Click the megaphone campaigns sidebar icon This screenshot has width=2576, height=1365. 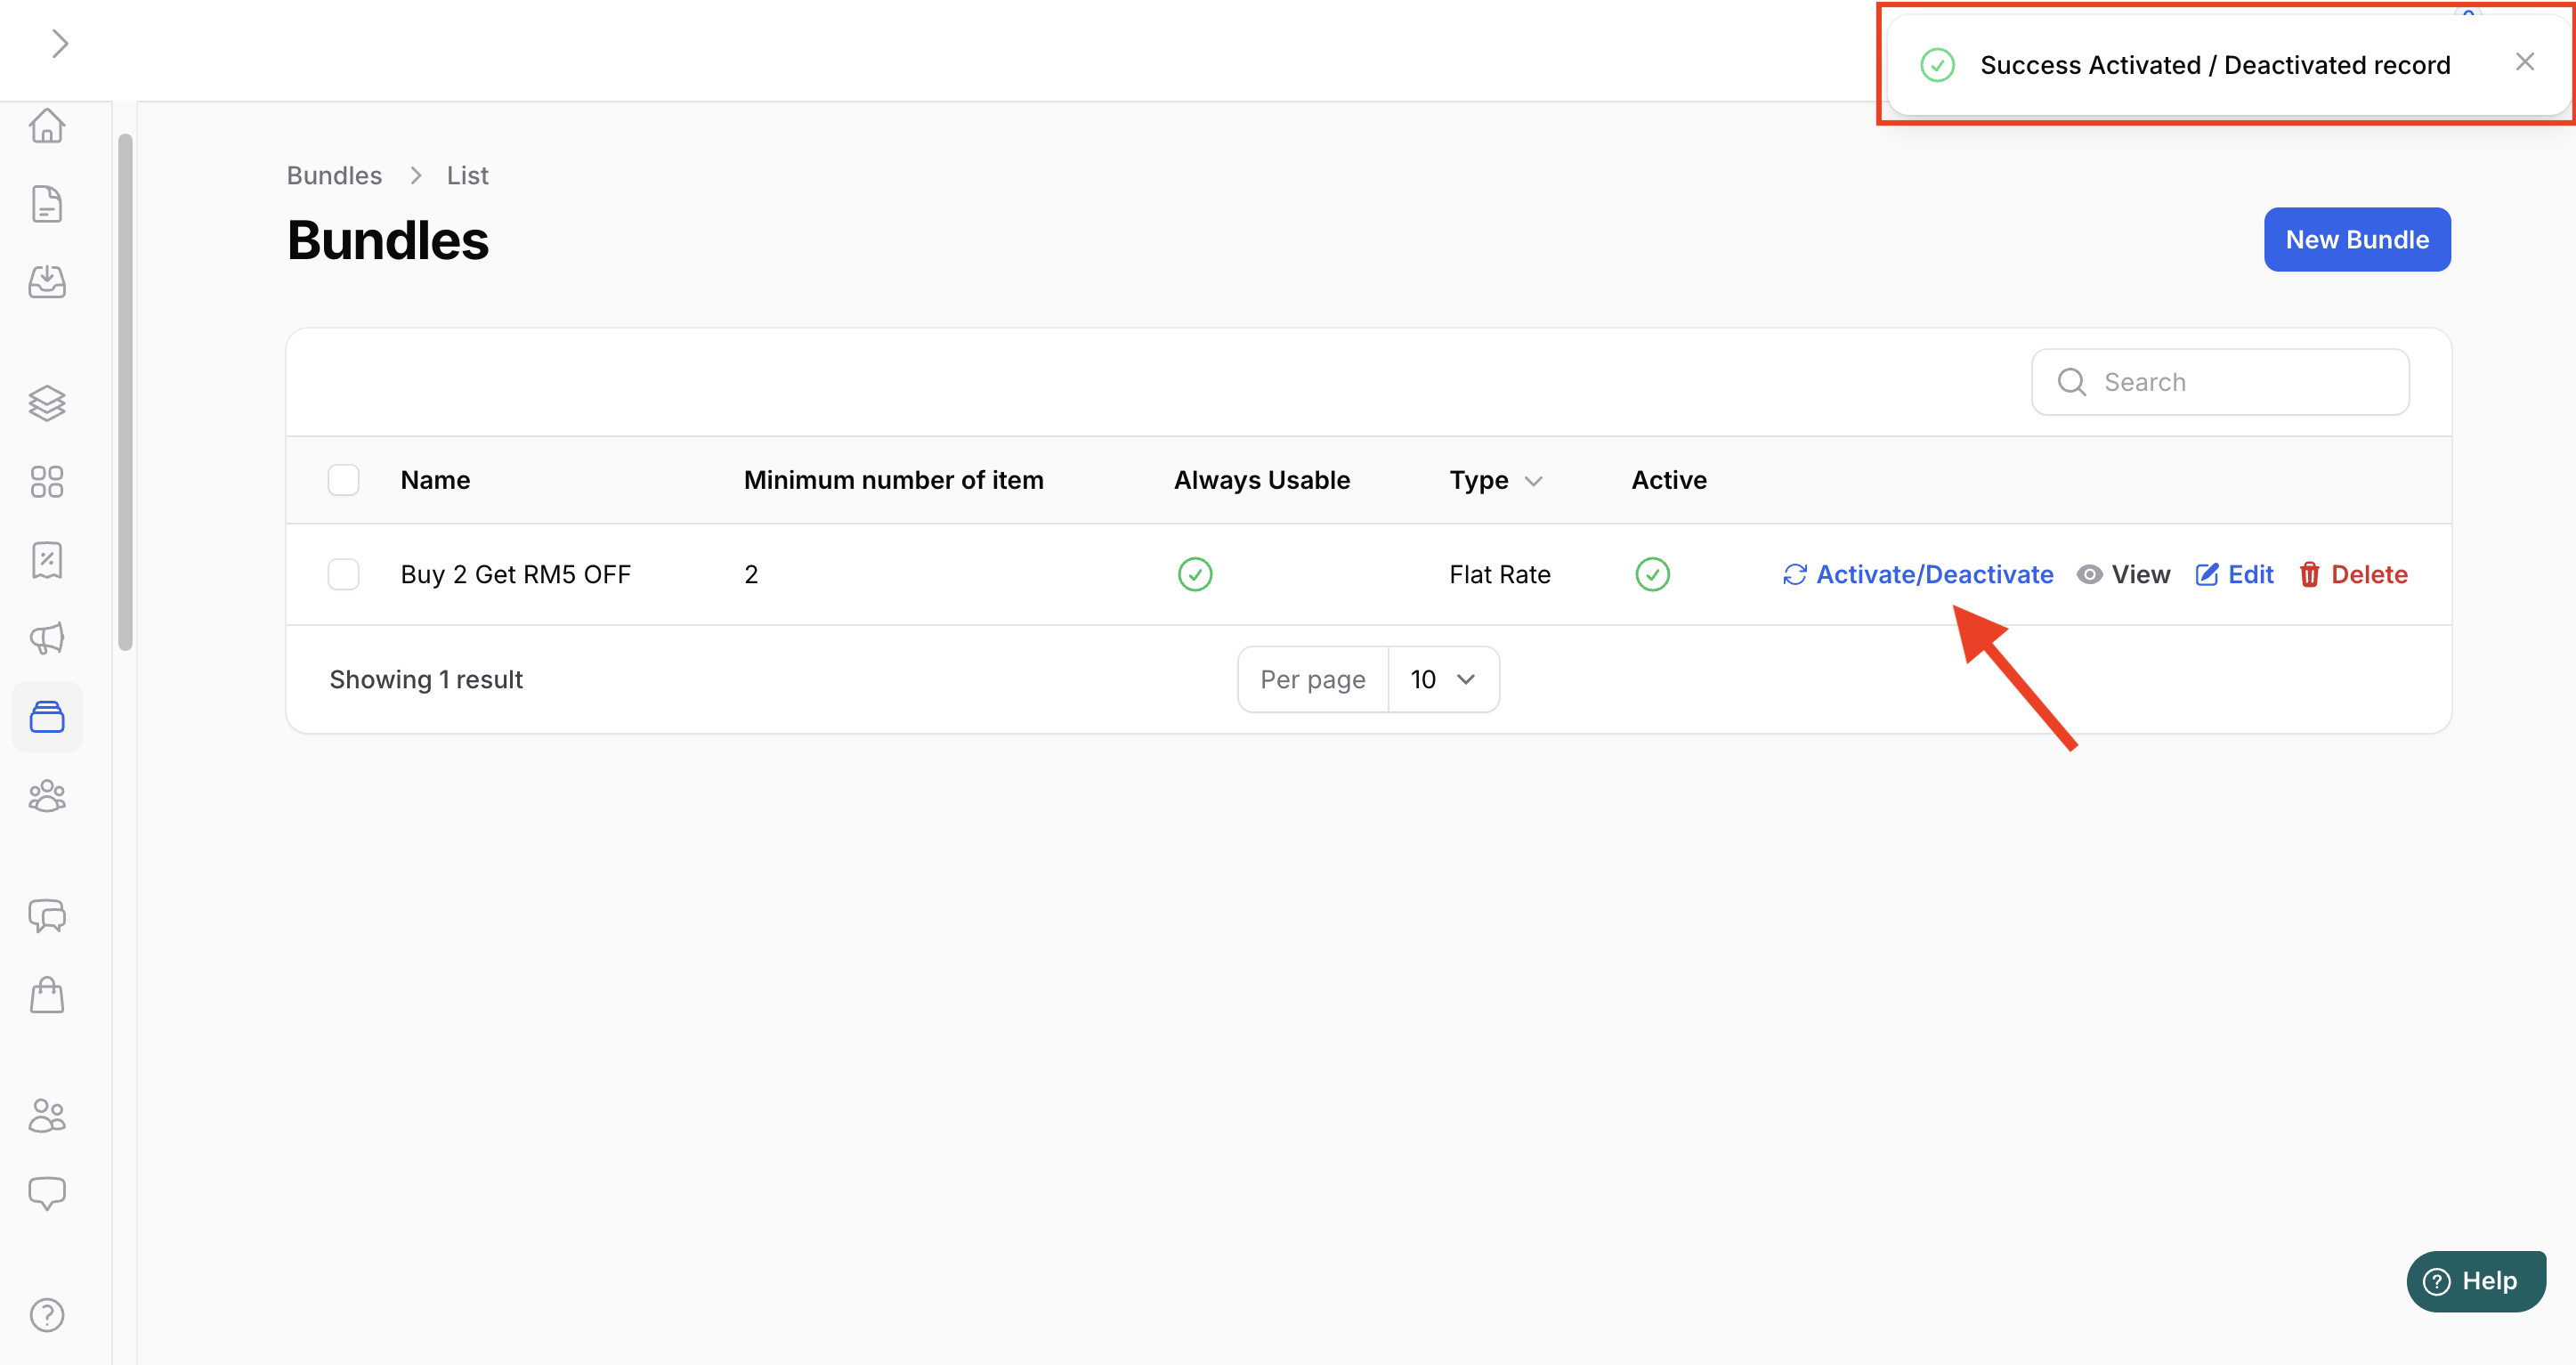[47, 638]
